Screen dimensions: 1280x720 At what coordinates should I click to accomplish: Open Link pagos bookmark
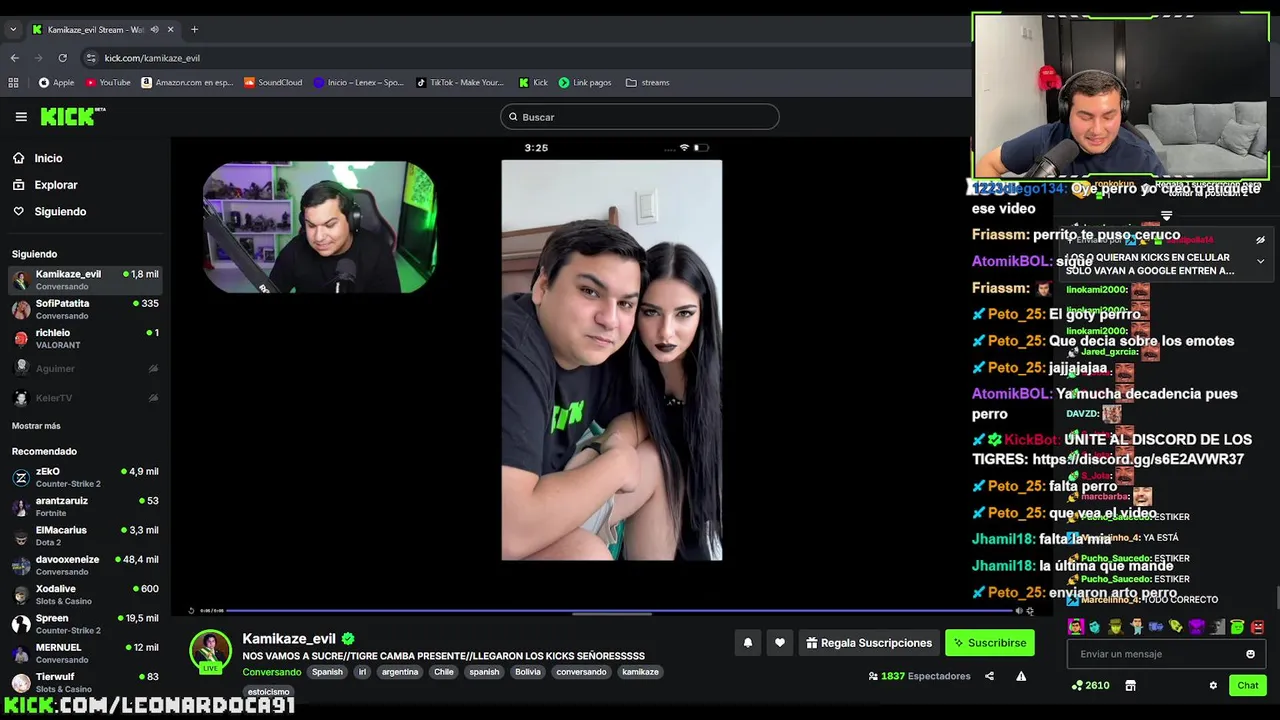[x=585, y=83]
